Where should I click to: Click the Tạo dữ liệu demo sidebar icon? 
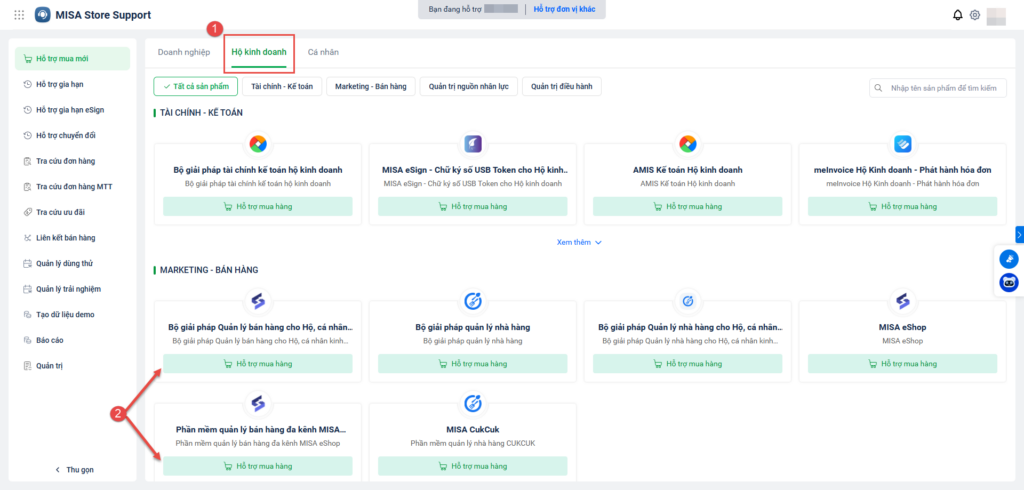click(27, 314)
